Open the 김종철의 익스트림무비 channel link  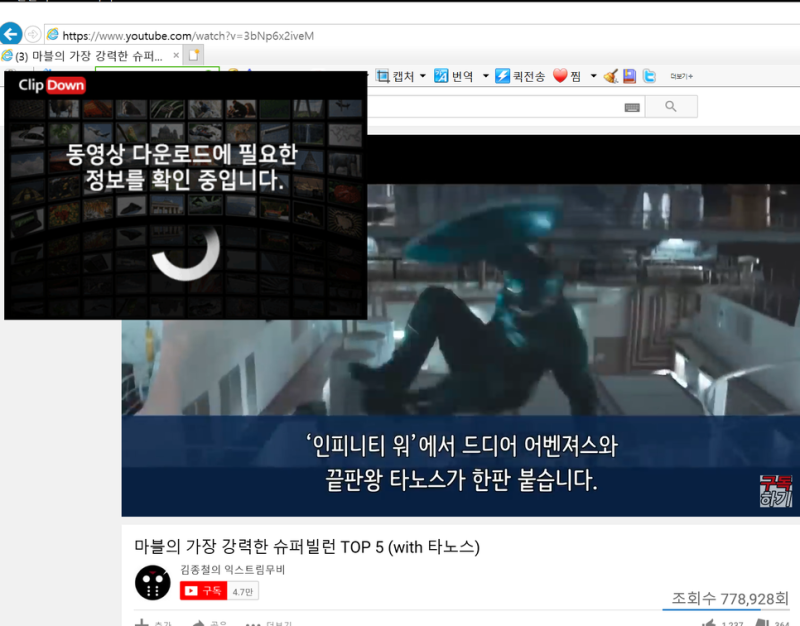tap(233, 569)
